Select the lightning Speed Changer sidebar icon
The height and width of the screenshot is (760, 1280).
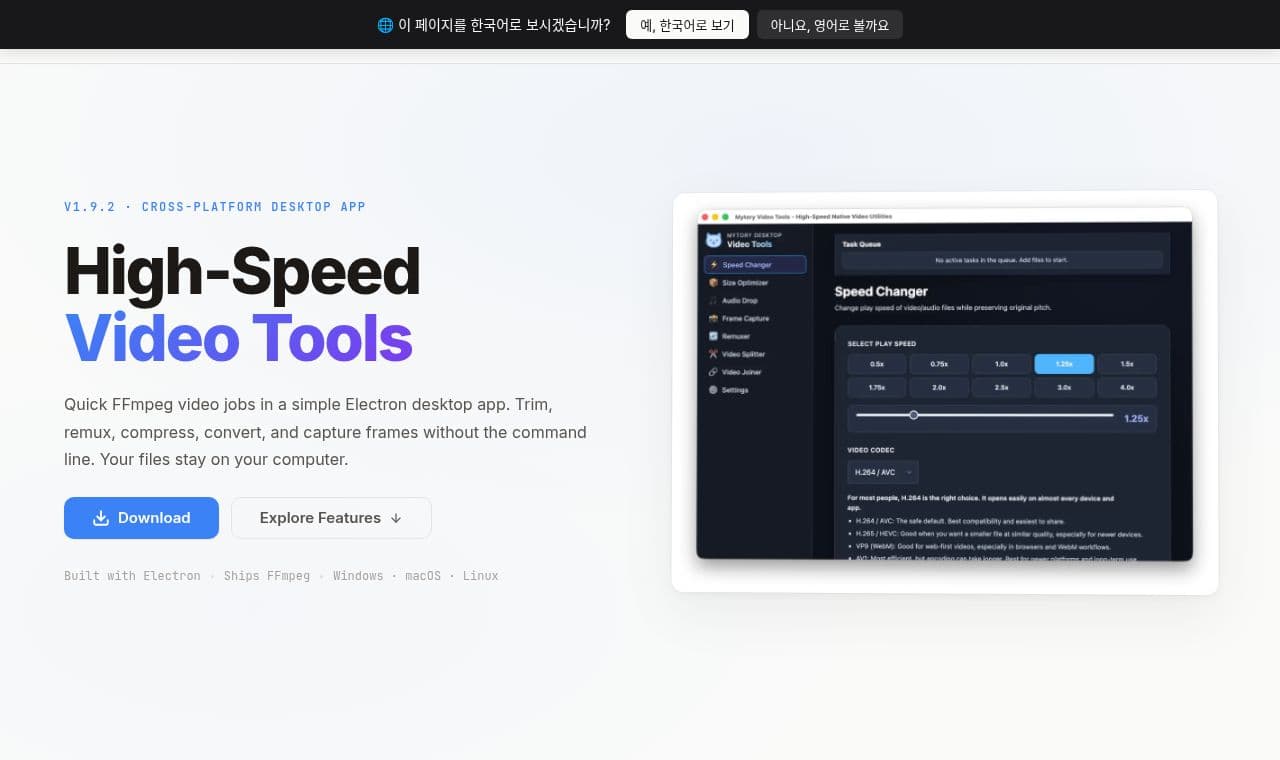pyautogui.click(x=713, y=265)
